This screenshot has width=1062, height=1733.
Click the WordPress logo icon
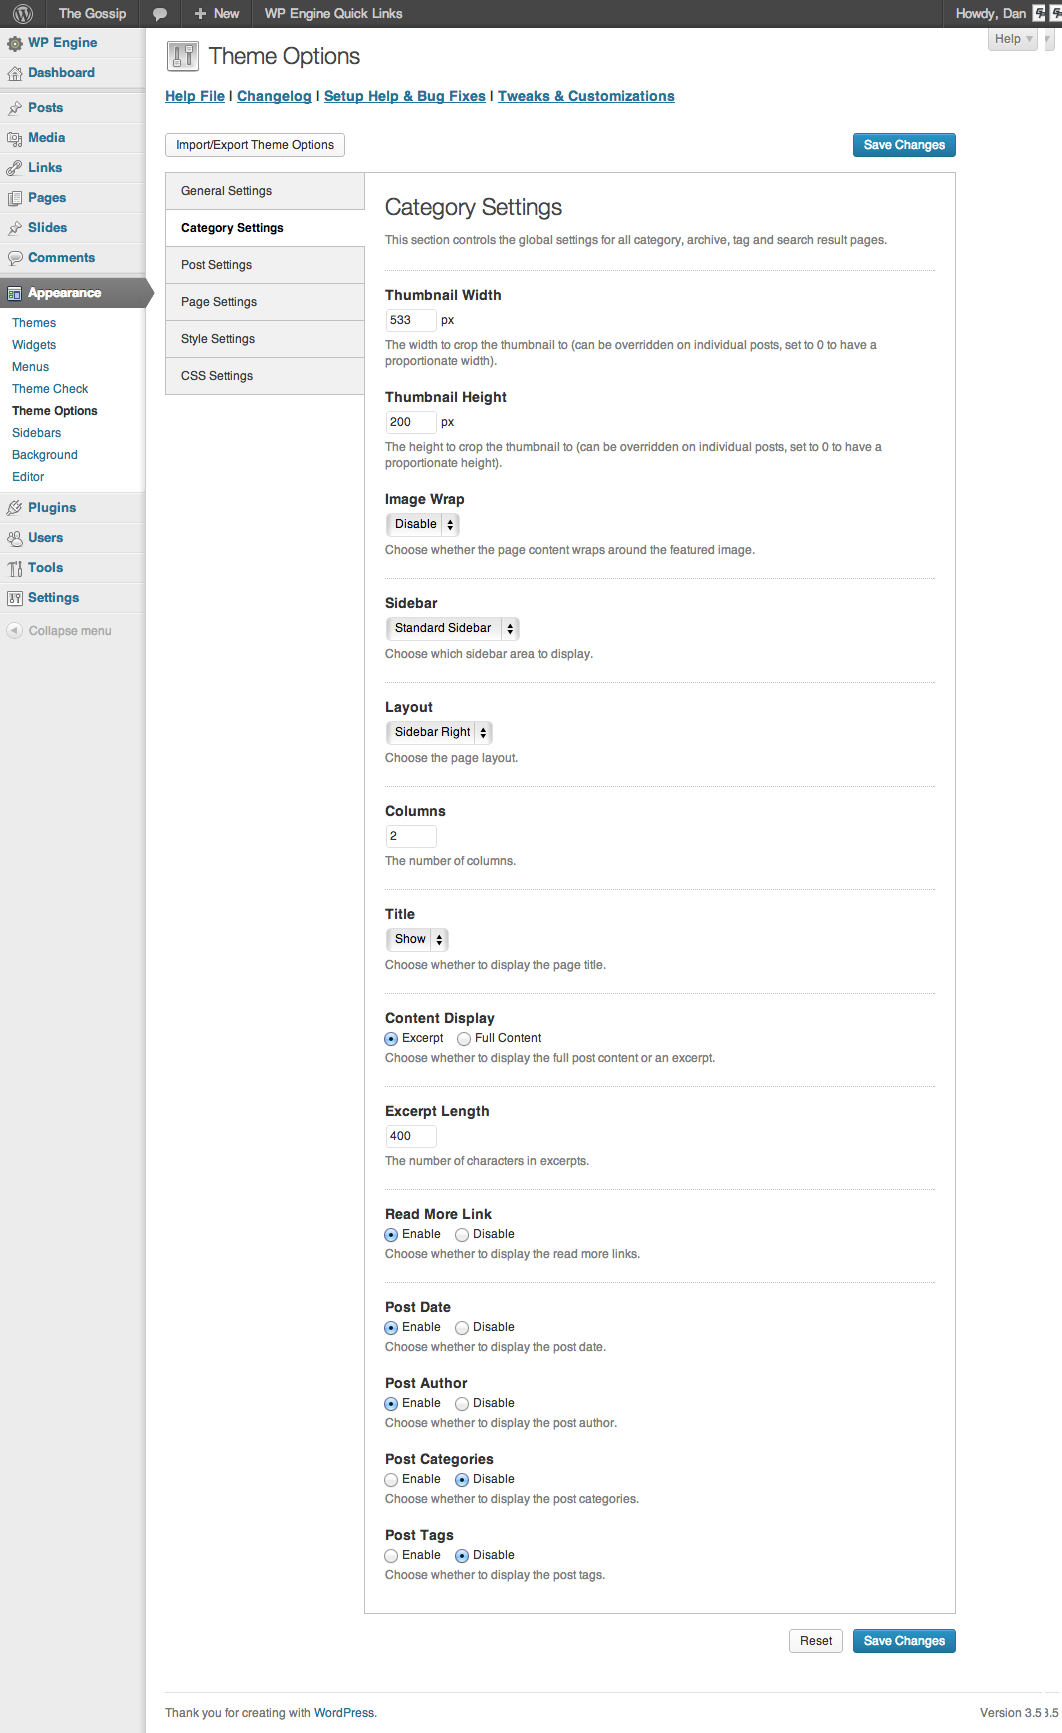click(23, 14)
